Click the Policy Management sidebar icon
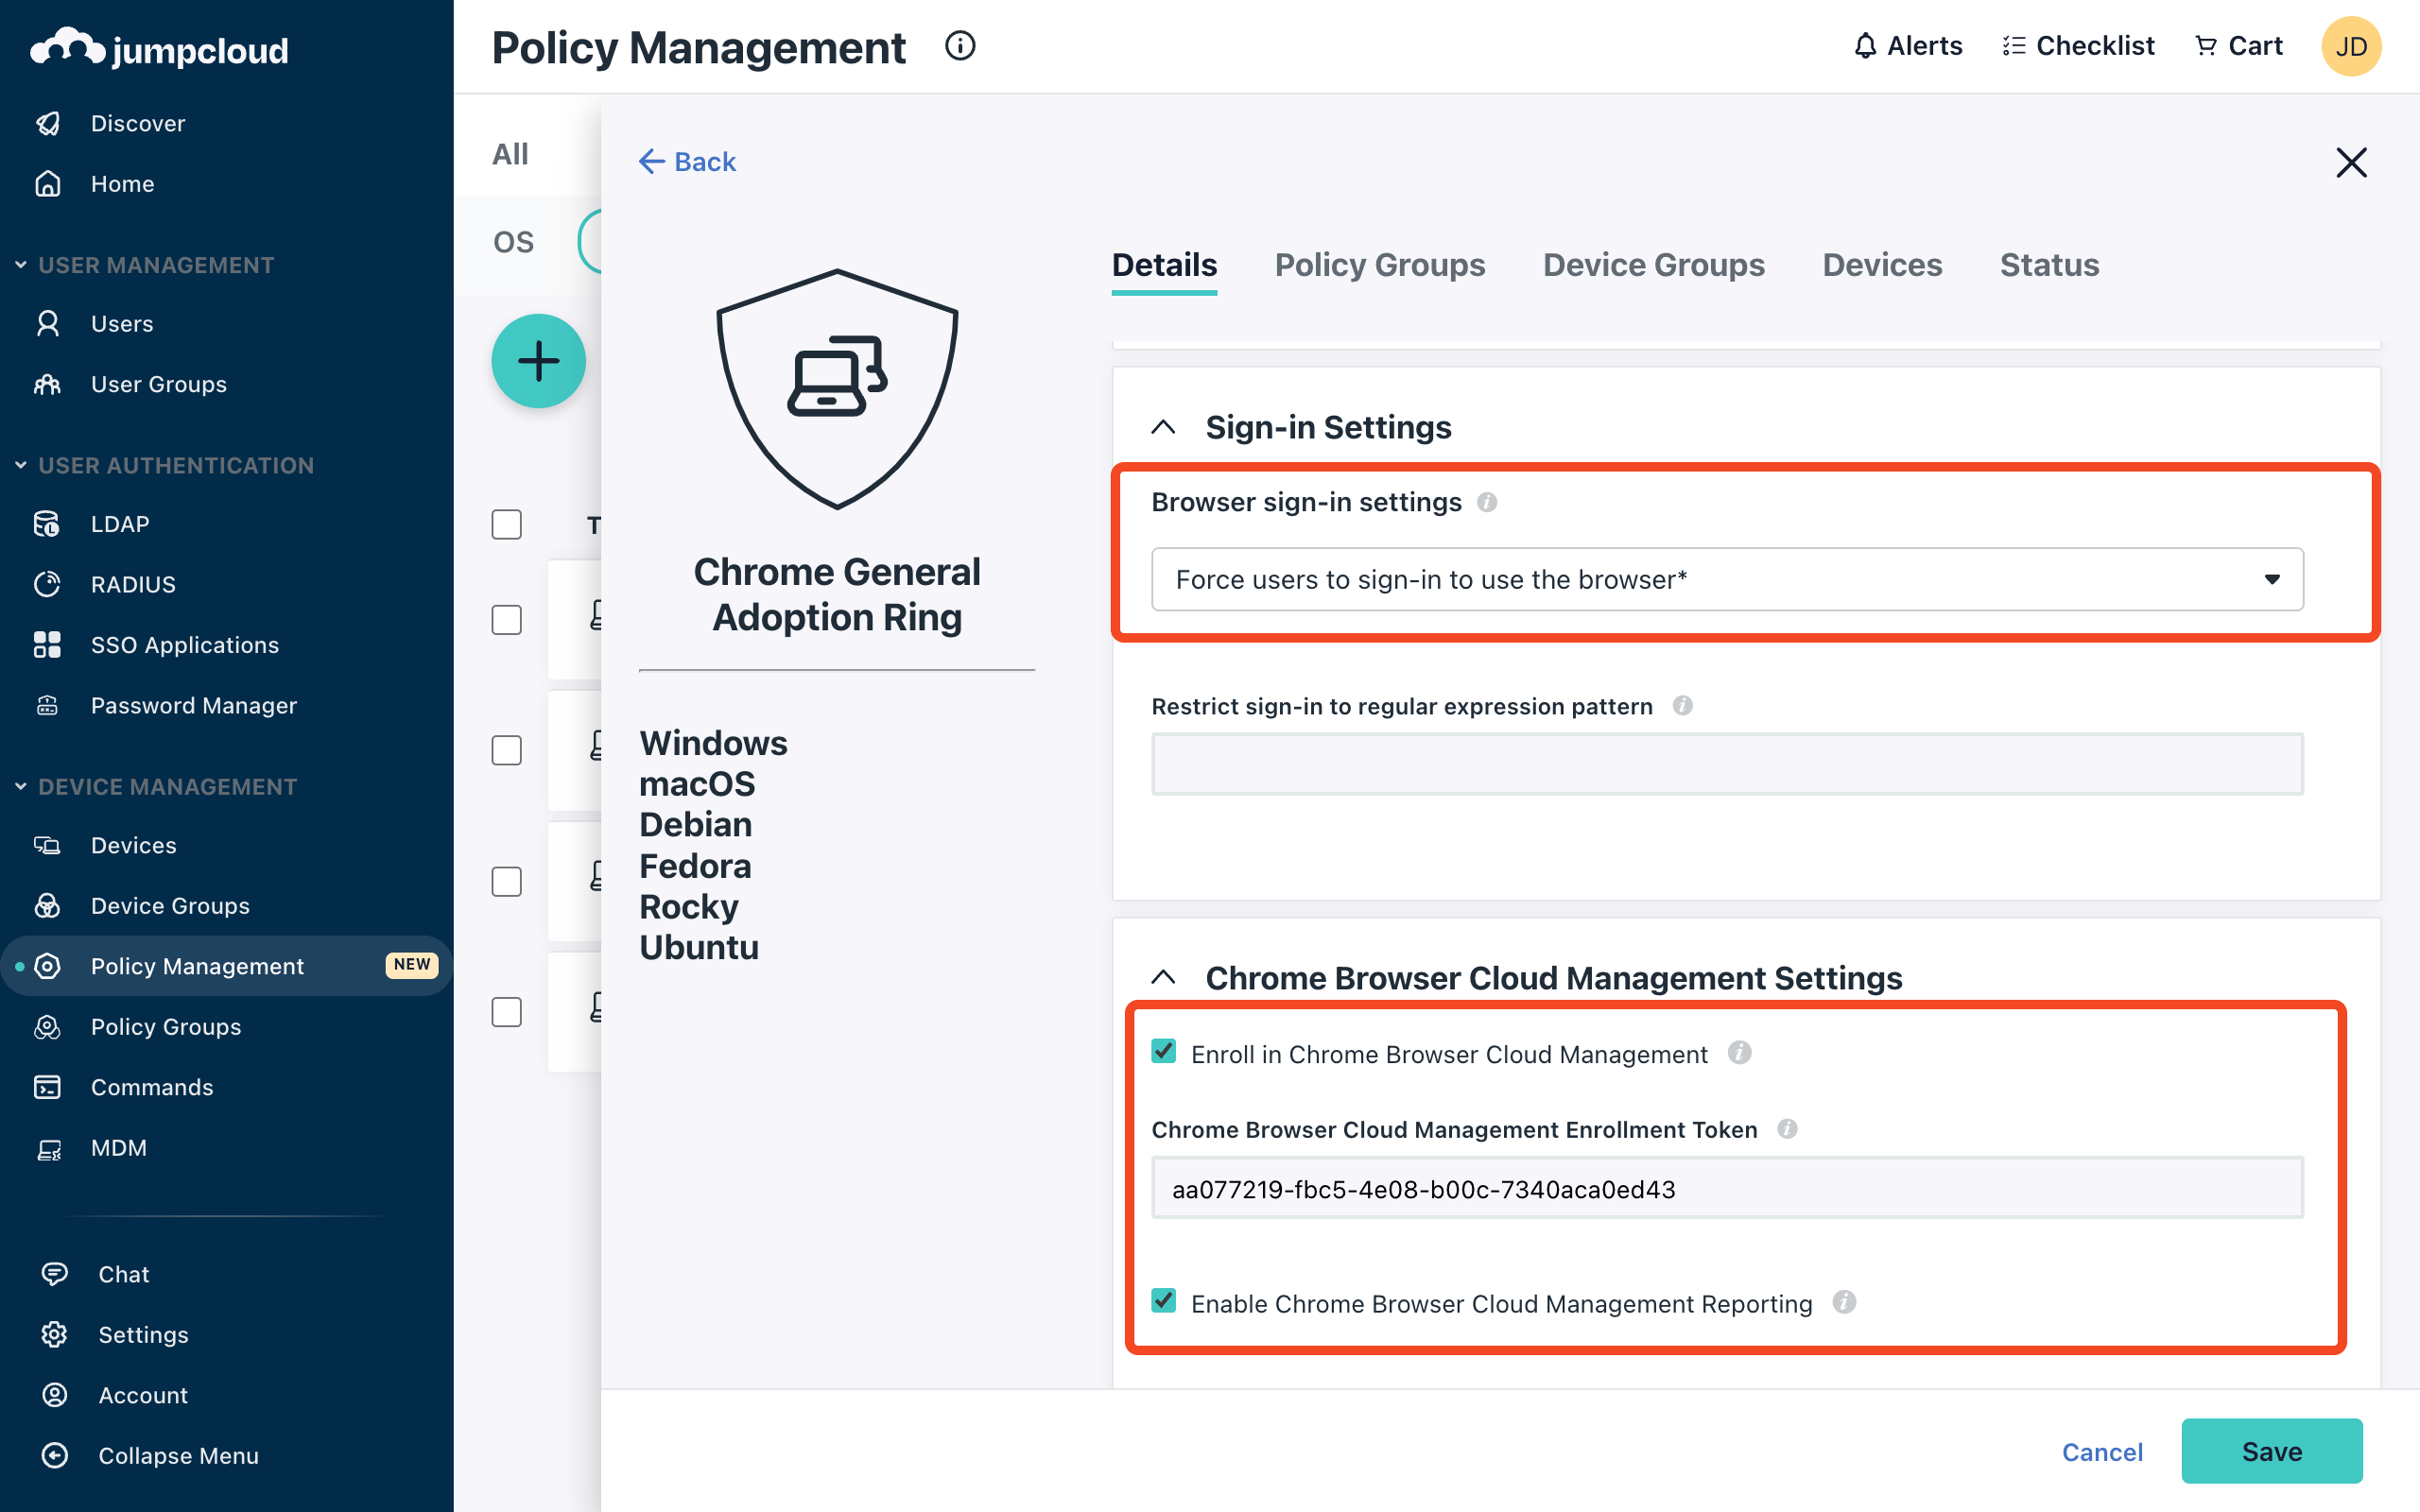Screen dimensions: 2420x1512 click(47, 966)
